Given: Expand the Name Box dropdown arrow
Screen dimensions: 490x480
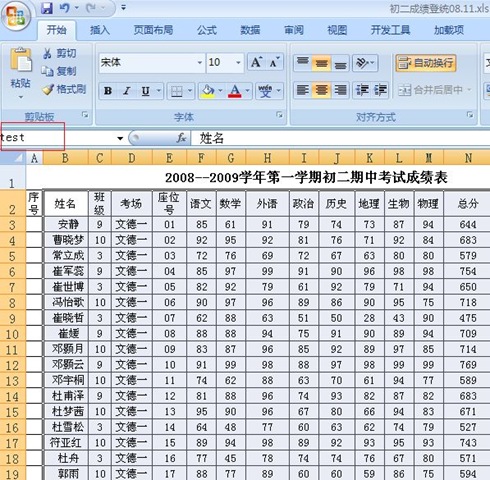Looking at the screenshot, I should tap(120, 138).
